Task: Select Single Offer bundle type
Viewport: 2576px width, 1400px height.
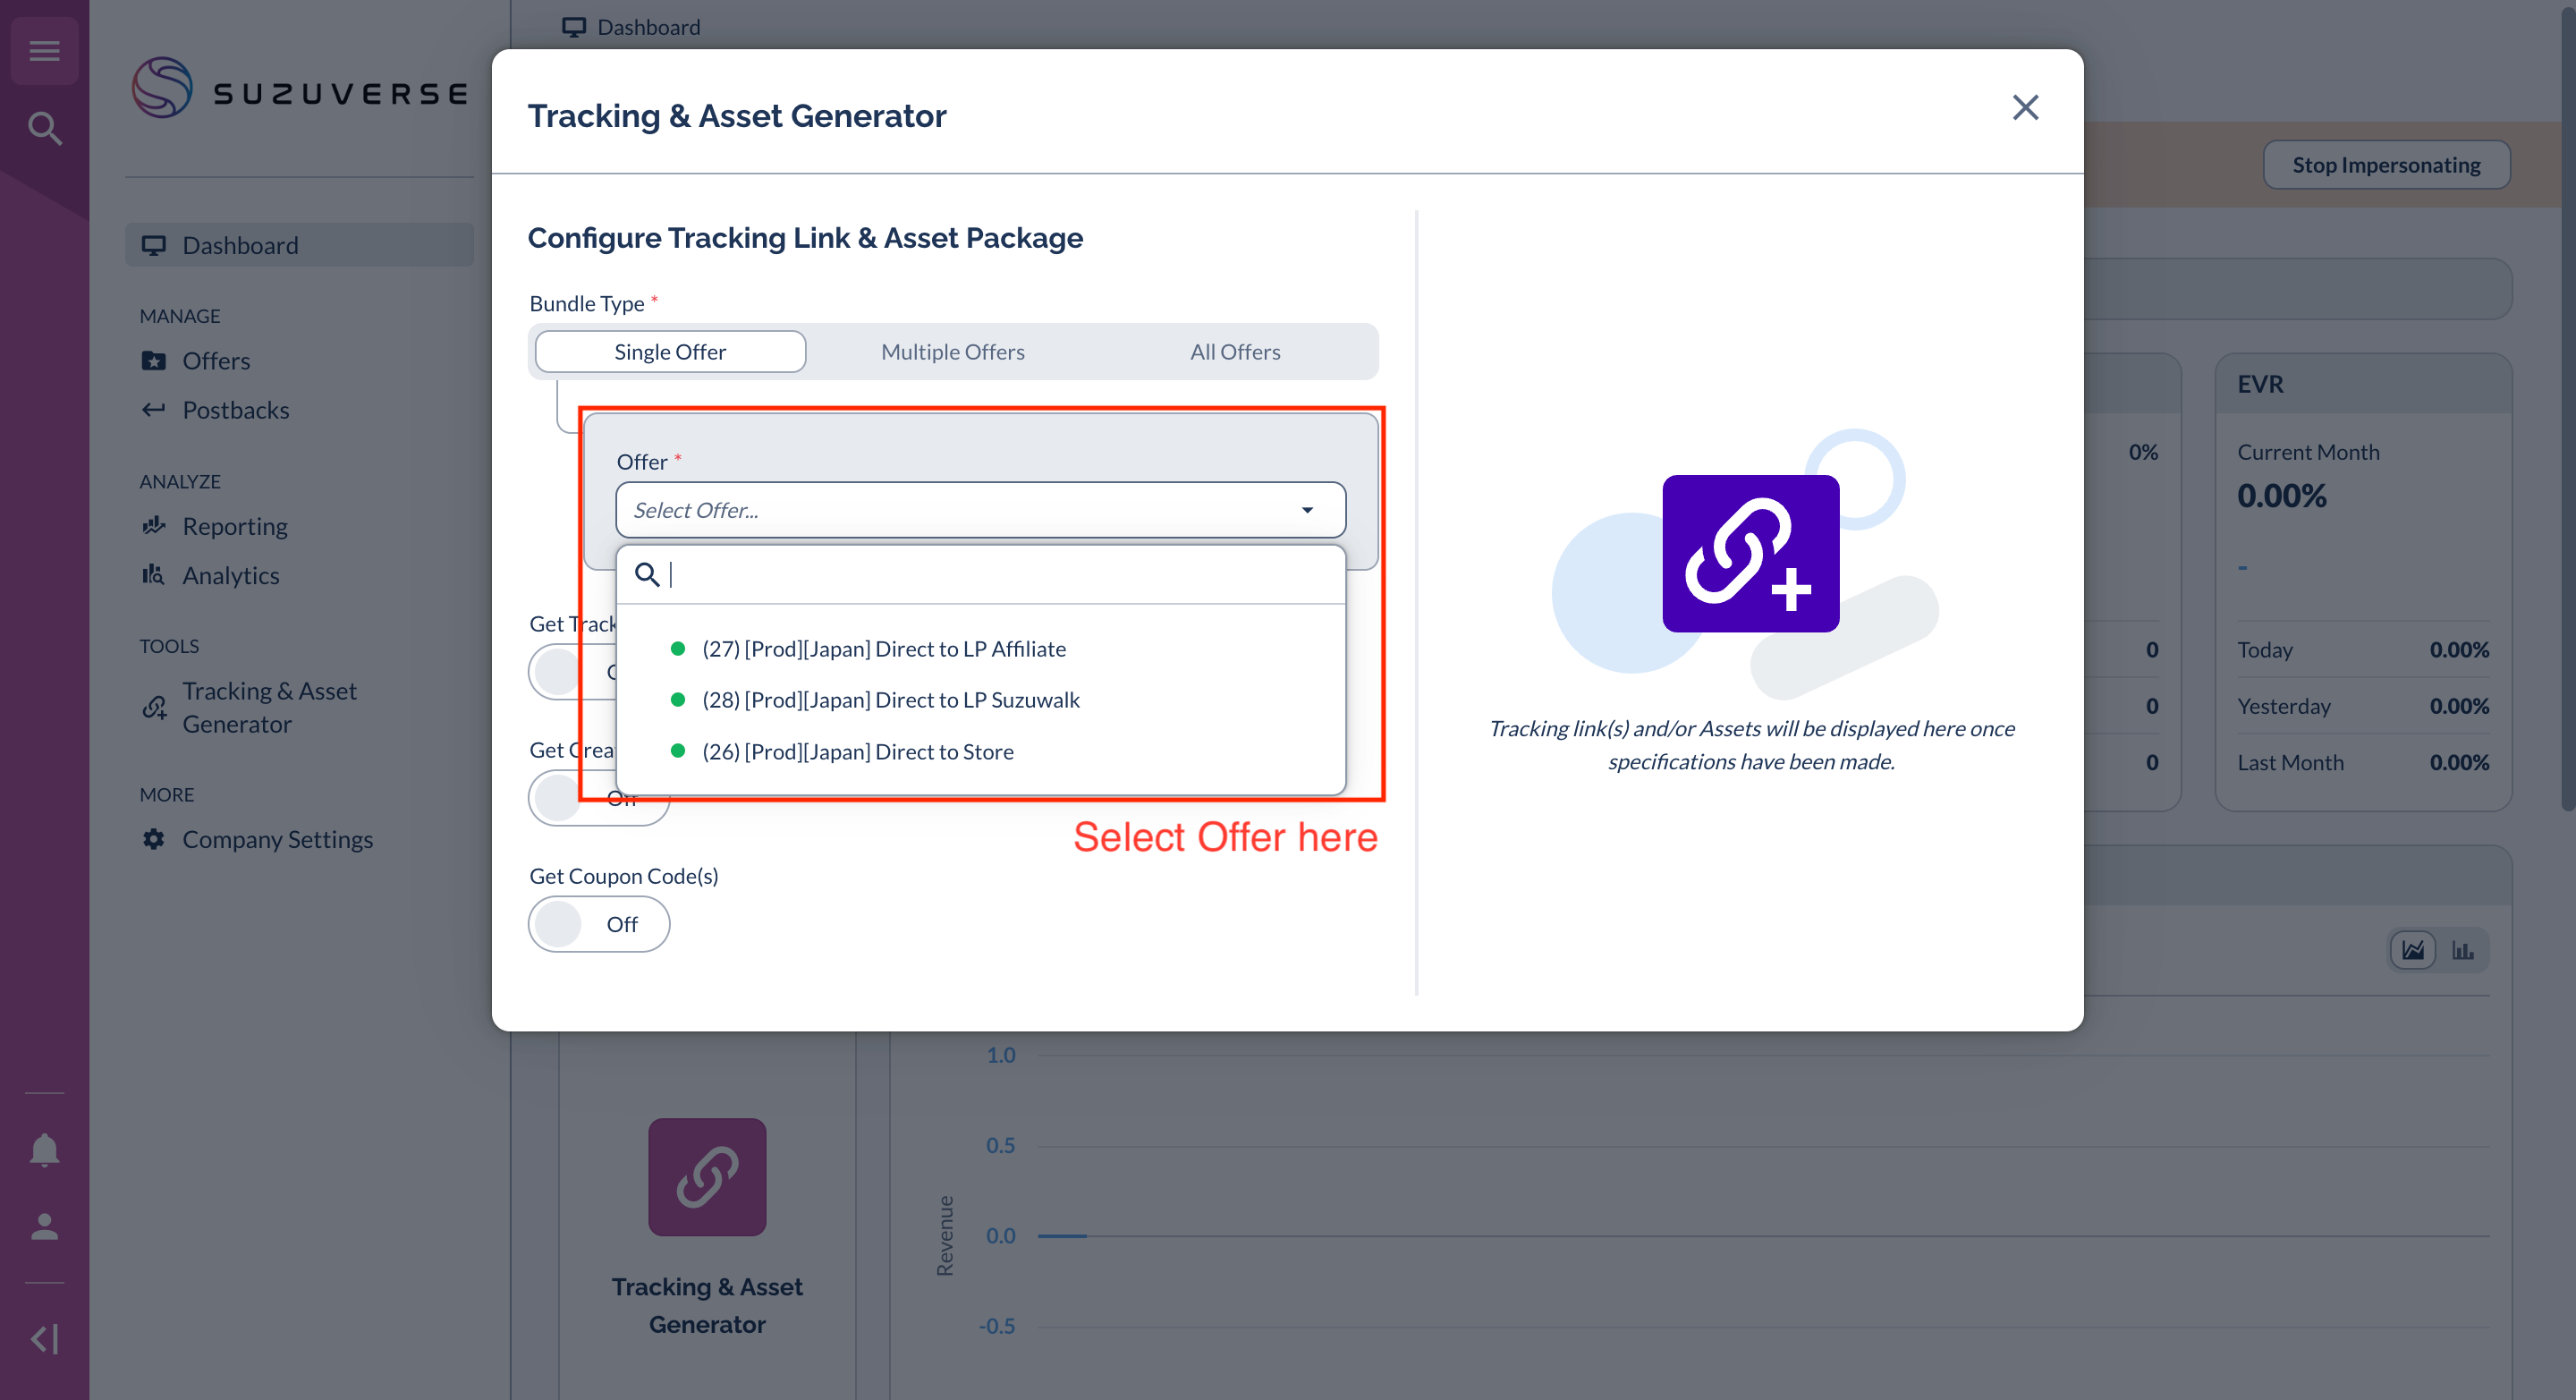Action: coord(670,352)
